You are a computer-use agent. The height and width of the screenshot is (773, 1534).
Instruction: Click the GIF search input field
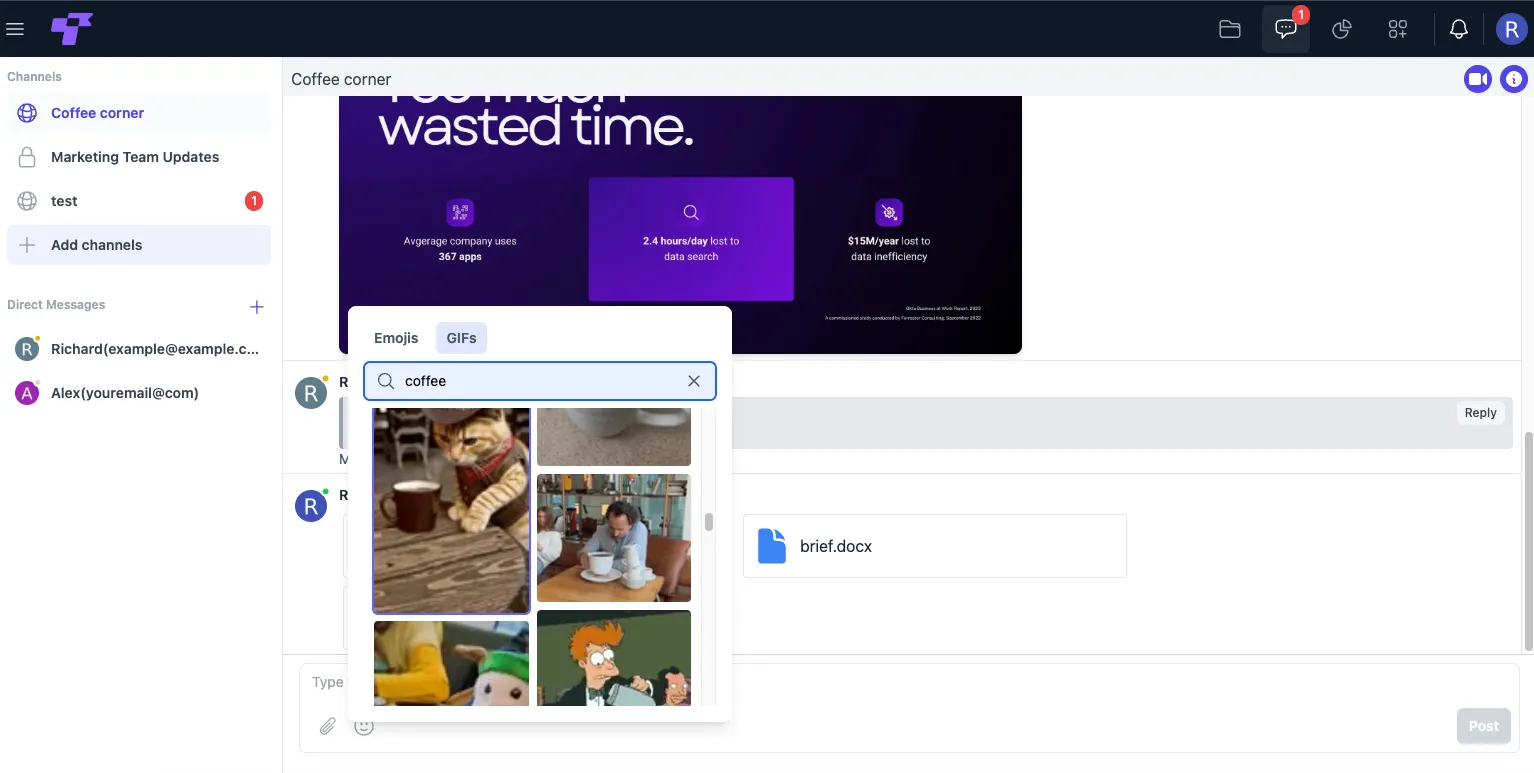tap(540, 381)
